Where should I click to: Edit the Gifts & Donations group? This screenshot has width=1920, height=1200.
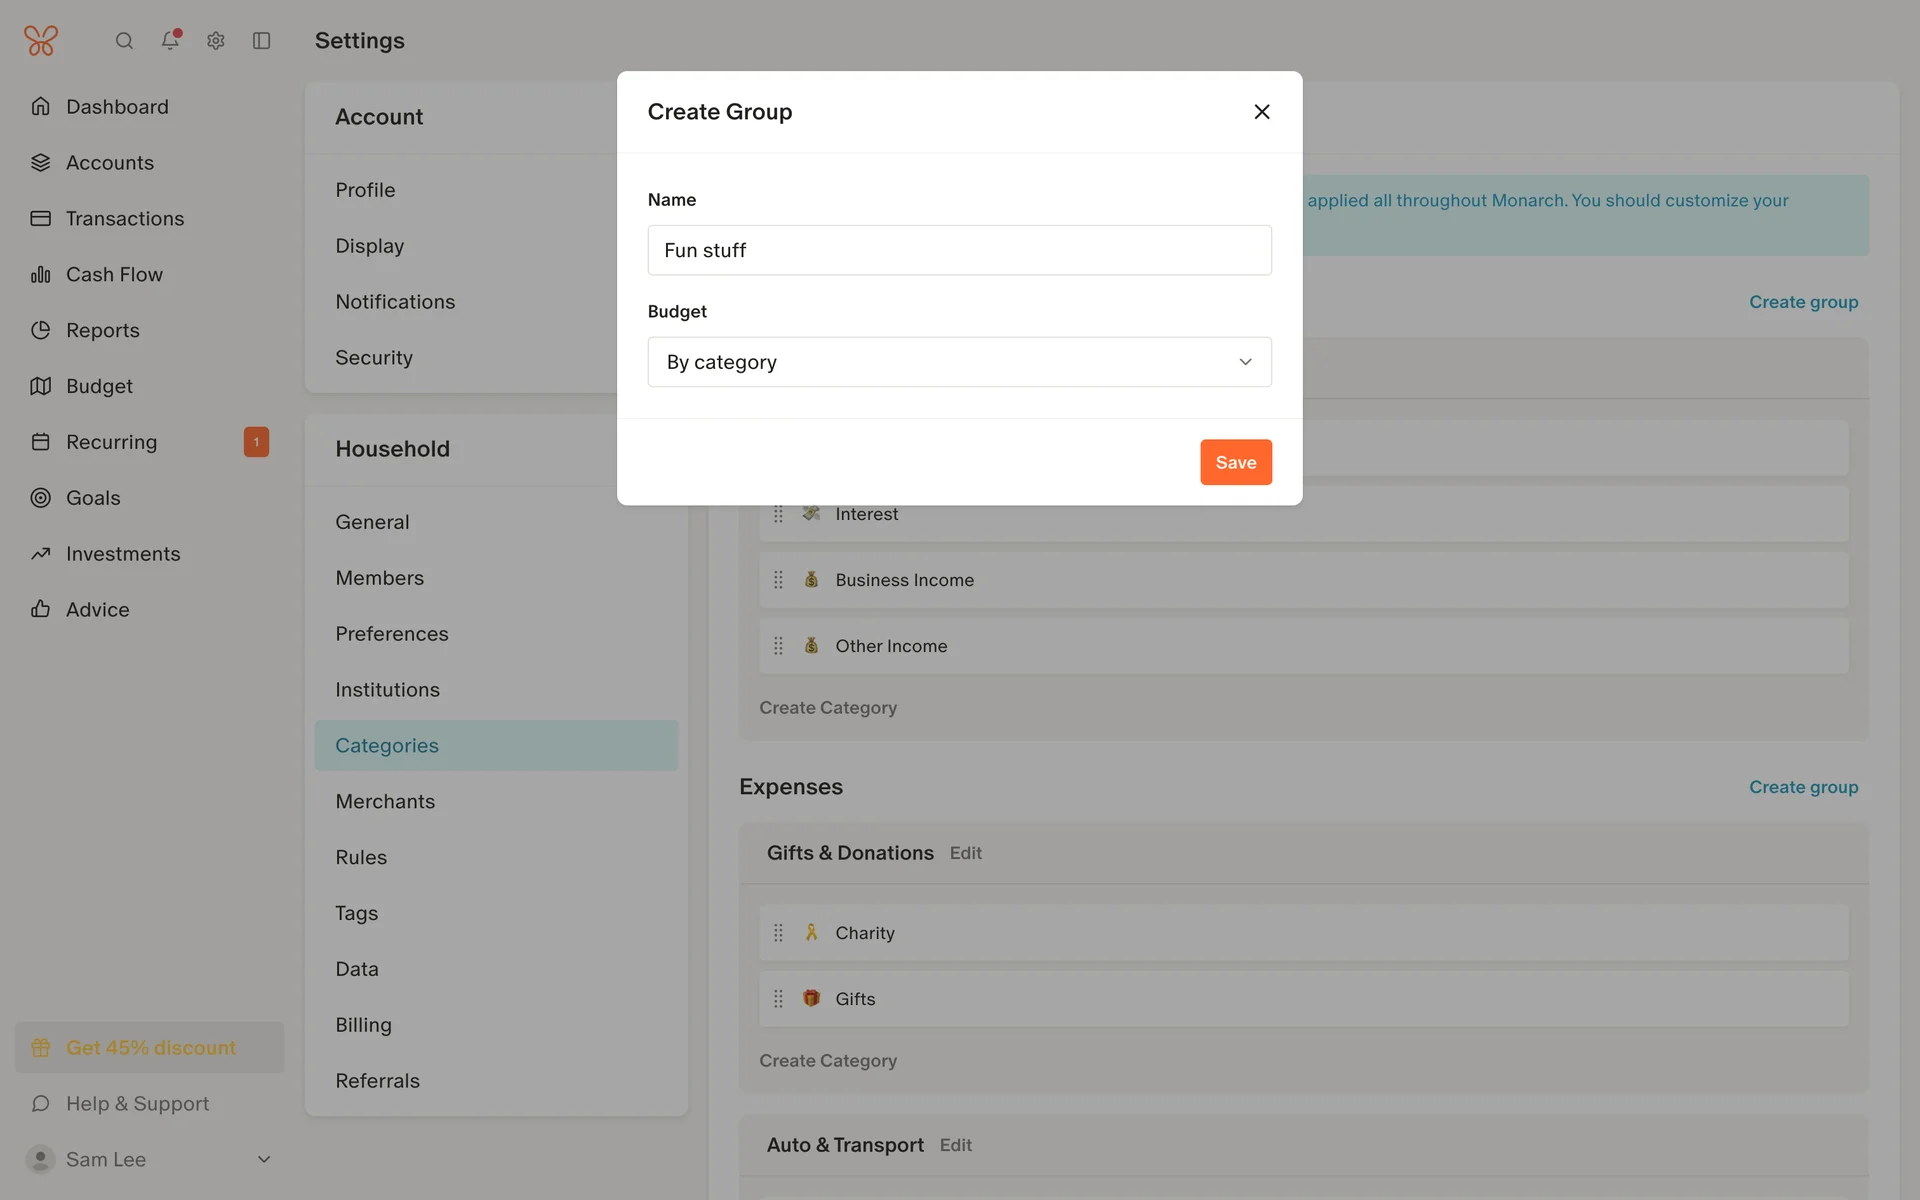(965, 853)
